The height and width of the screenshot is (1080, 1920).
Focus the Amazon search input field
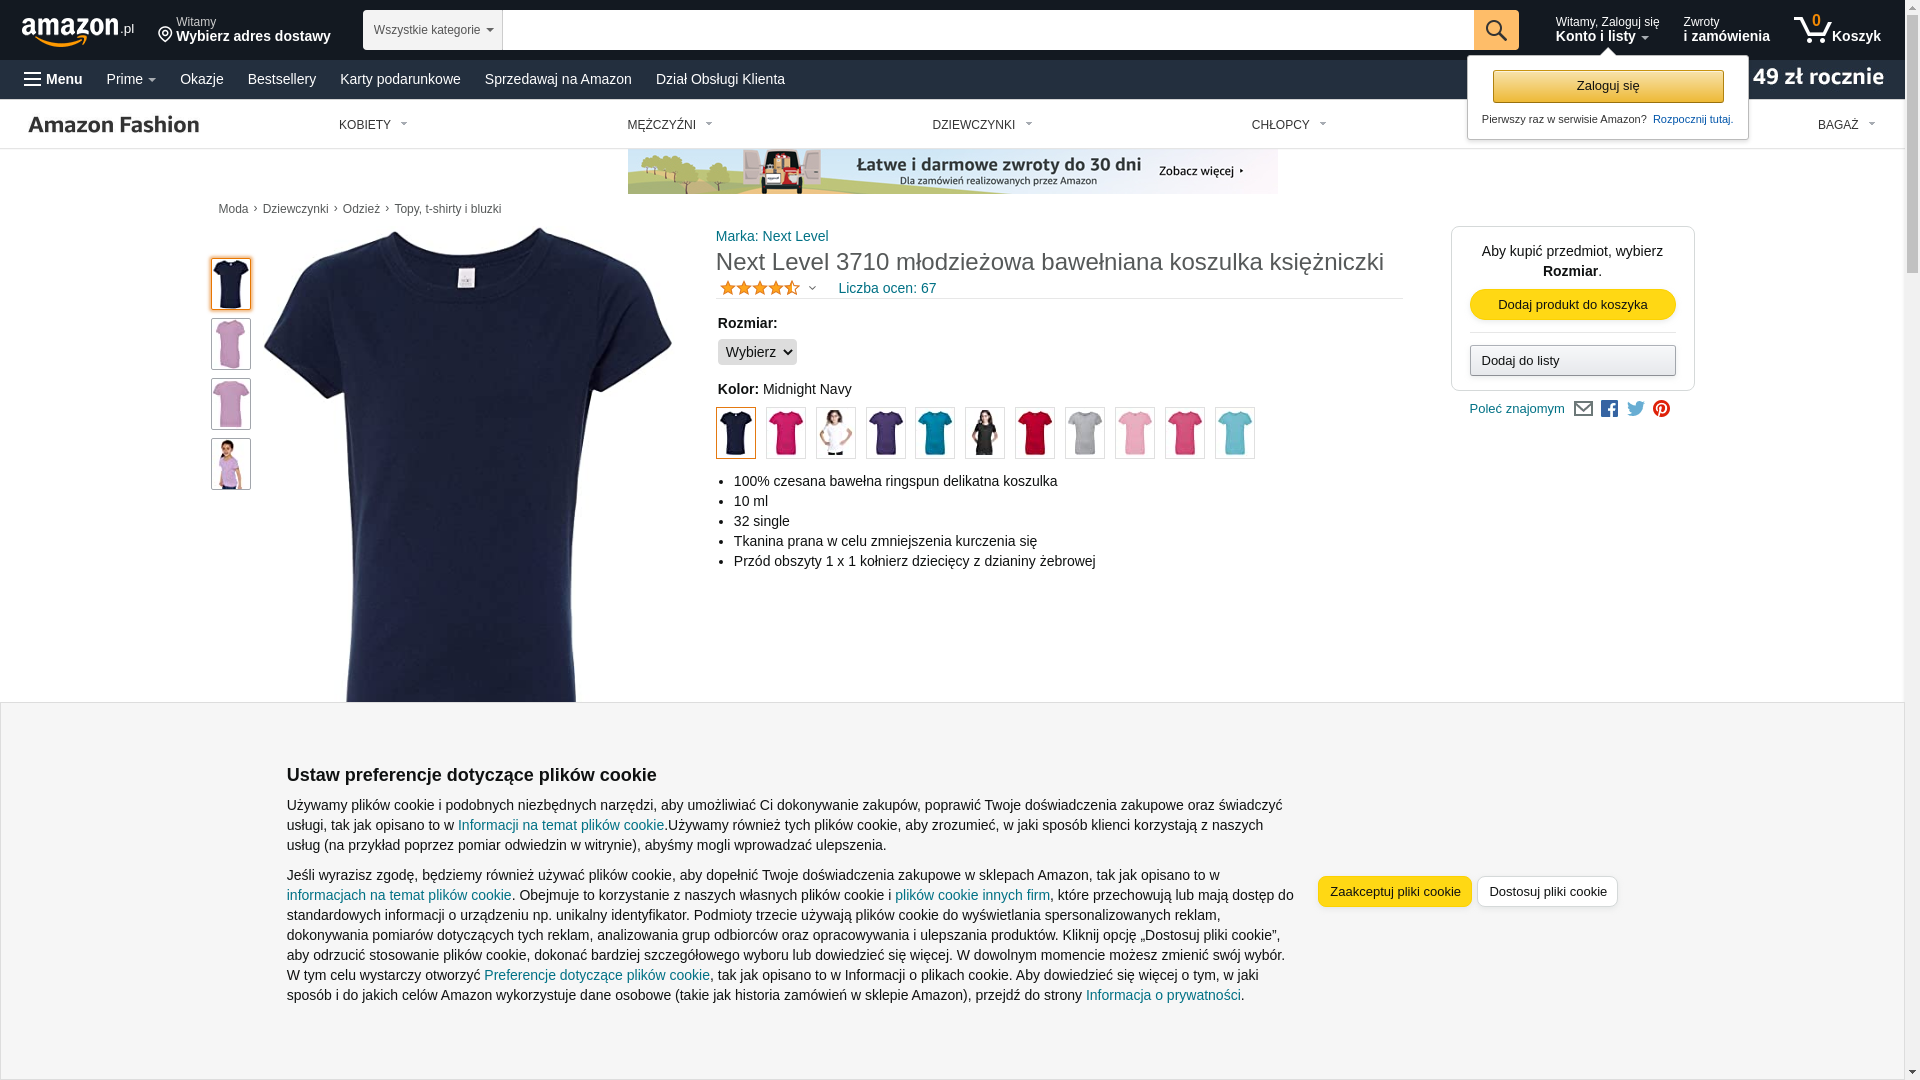pyautogui.click(x=988, y=30)
